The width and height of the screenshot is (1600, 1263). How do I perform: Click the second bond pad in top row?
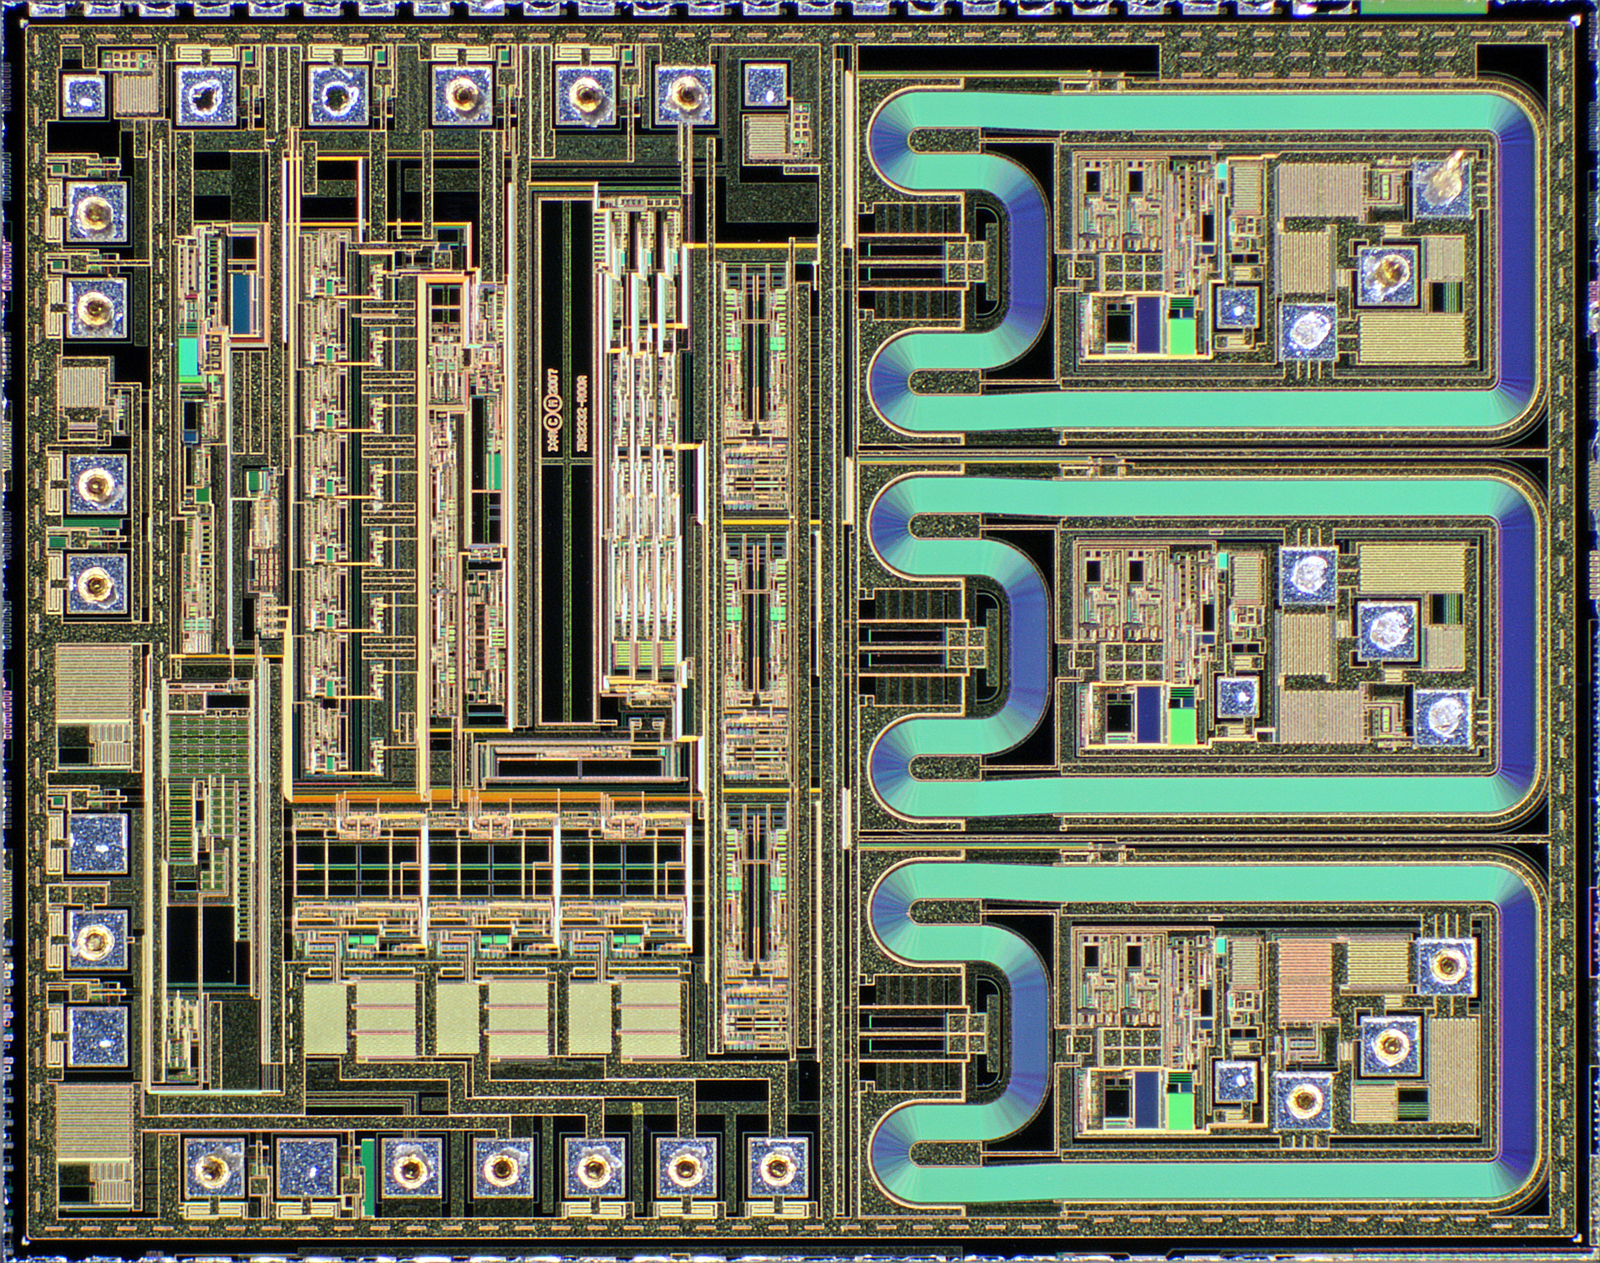pos(207,96)
